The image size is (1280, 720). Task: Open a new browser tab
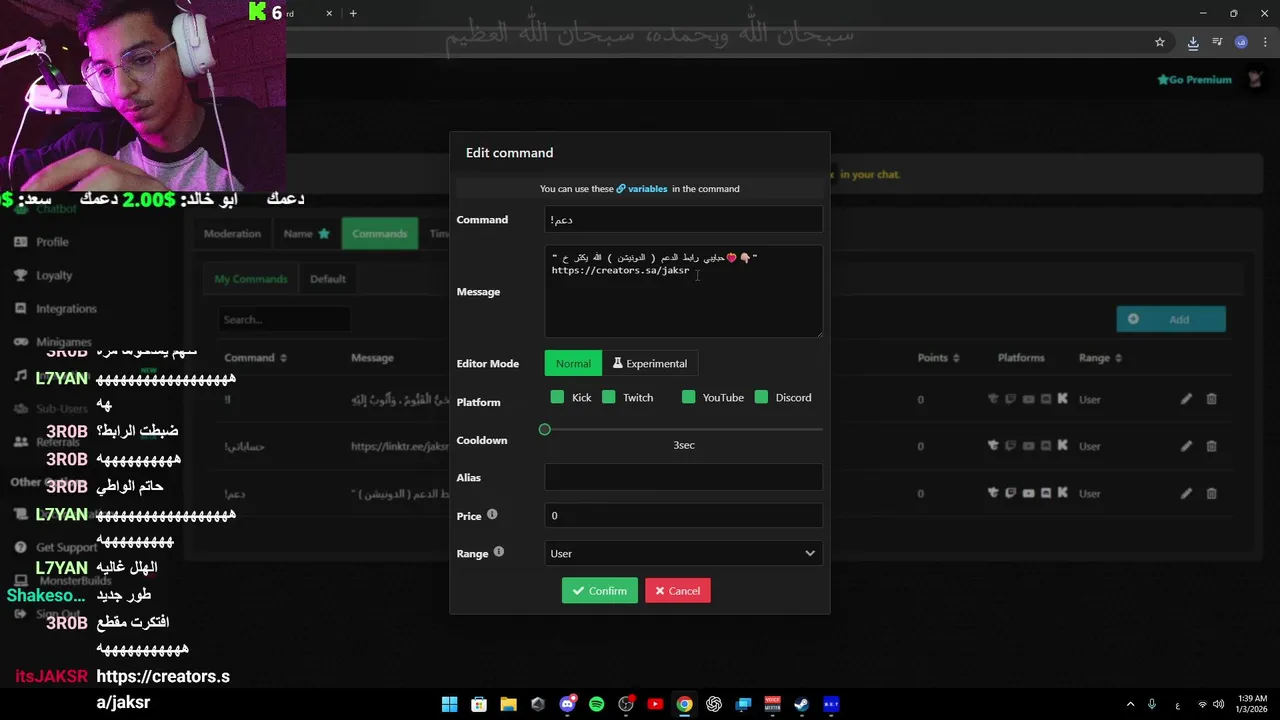click(353, 13)
